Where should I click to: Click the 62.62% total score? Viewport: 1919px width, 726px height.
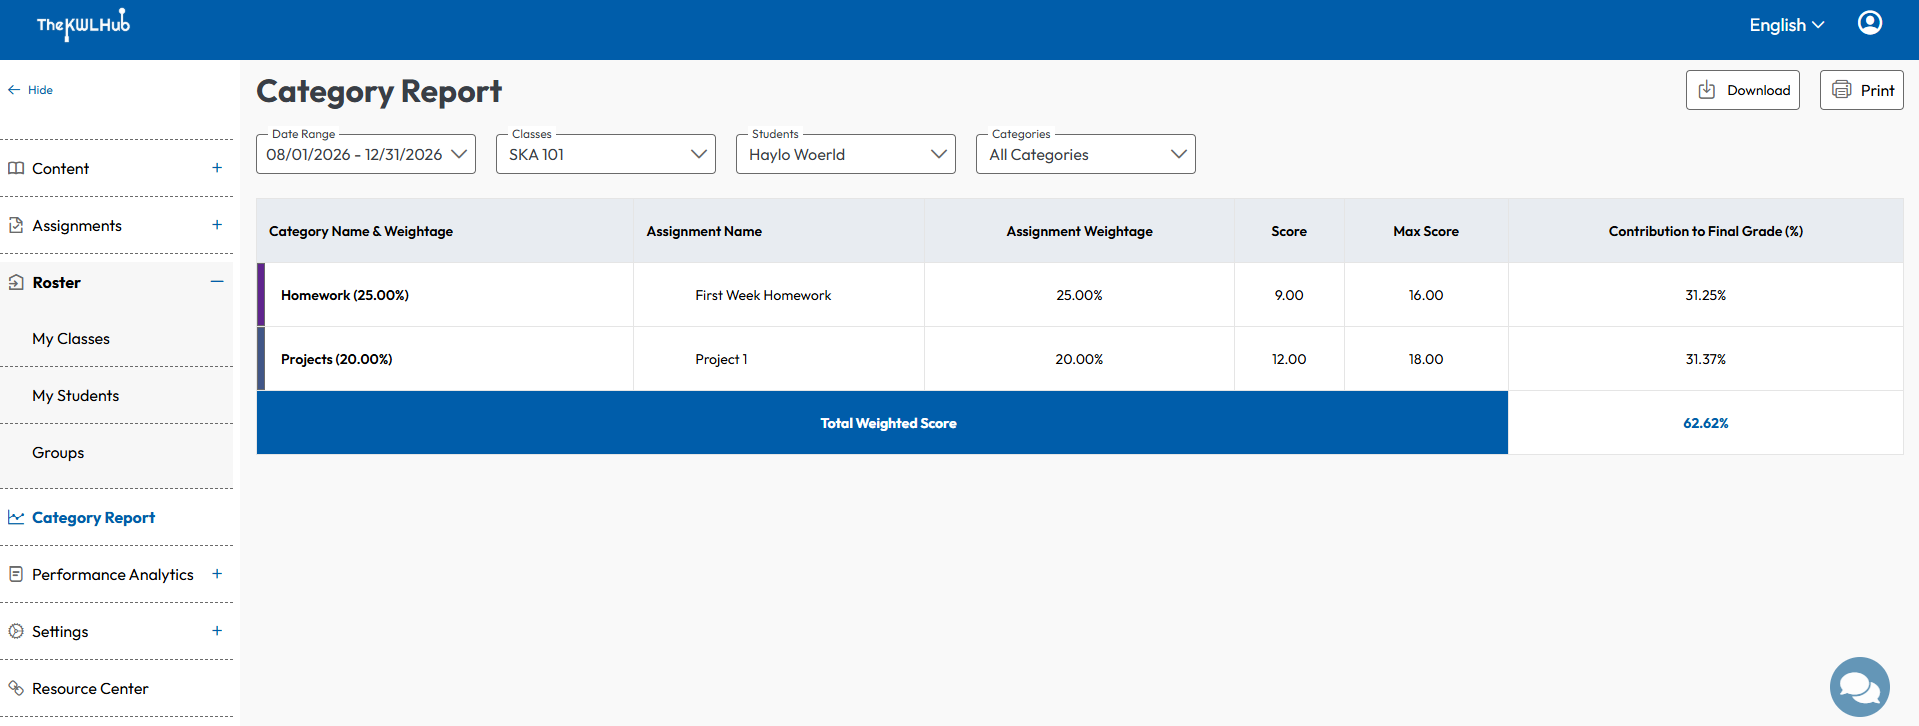(1706, 423)
